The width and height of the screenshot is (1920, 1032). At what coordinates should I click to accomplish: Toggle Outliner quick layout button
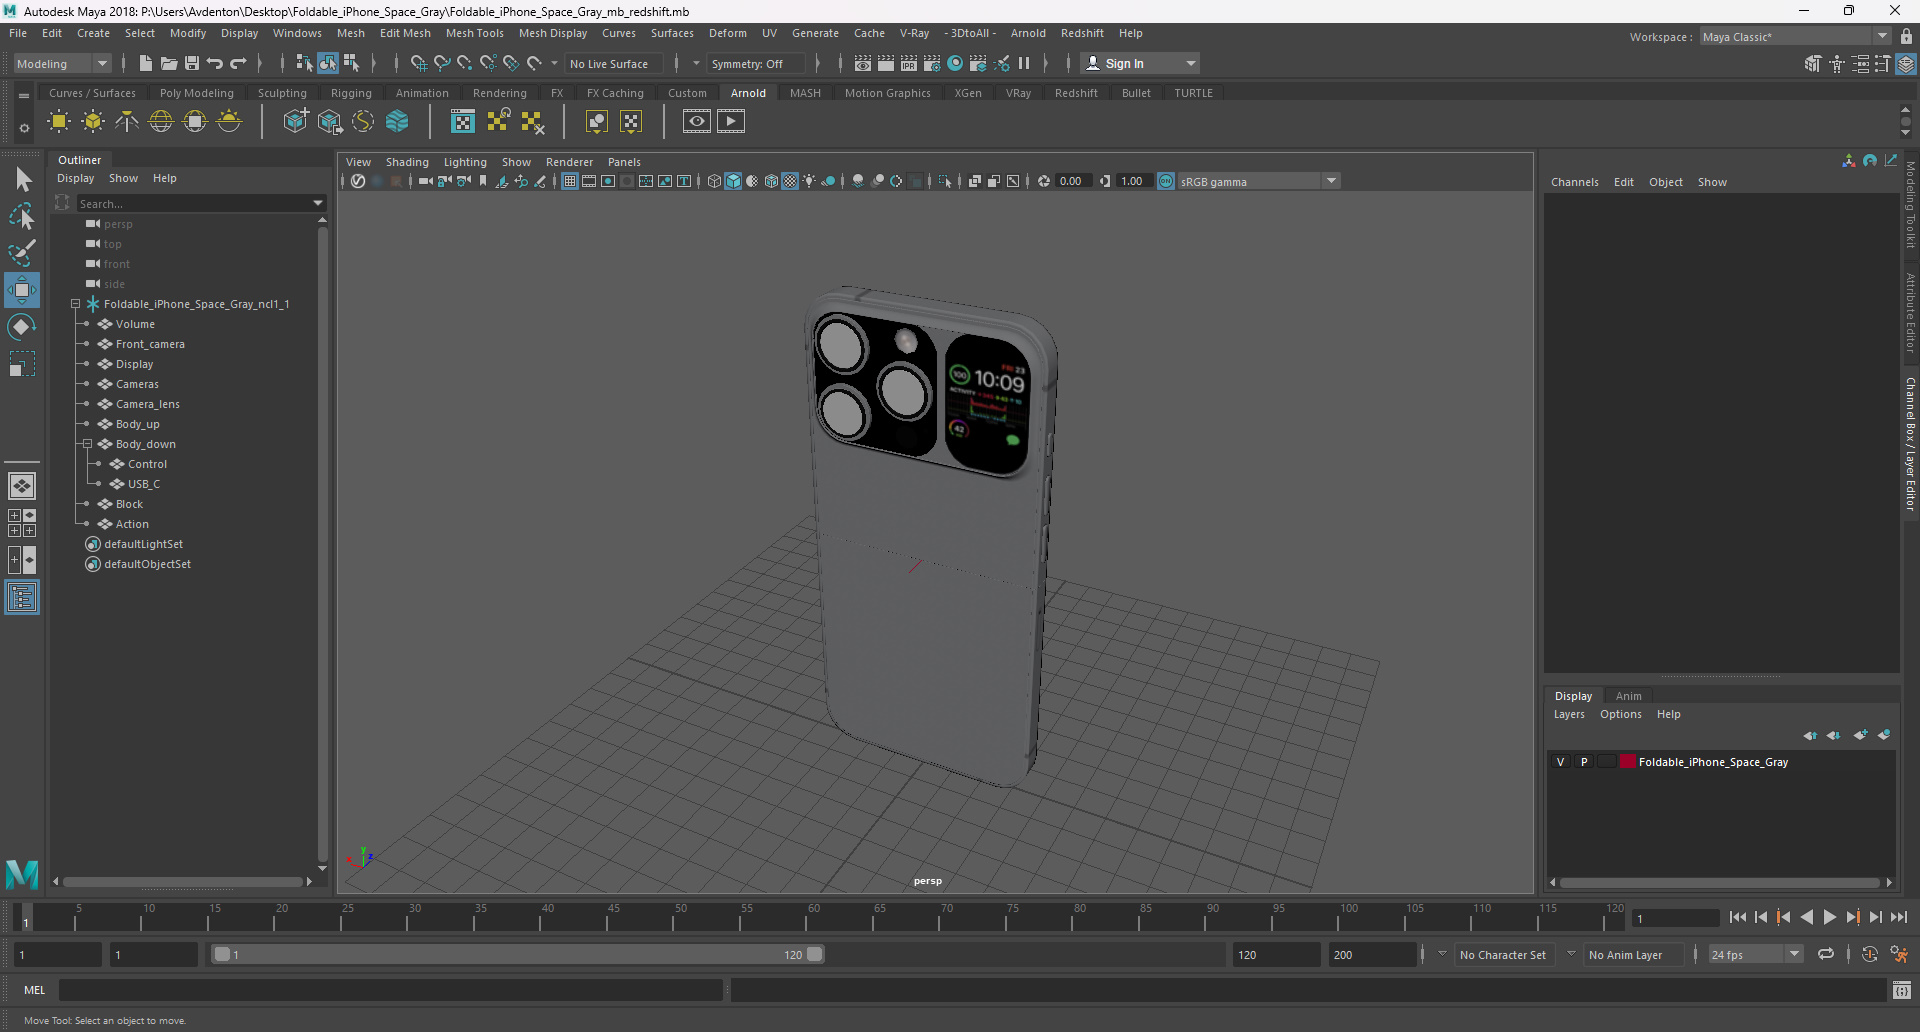22,598
